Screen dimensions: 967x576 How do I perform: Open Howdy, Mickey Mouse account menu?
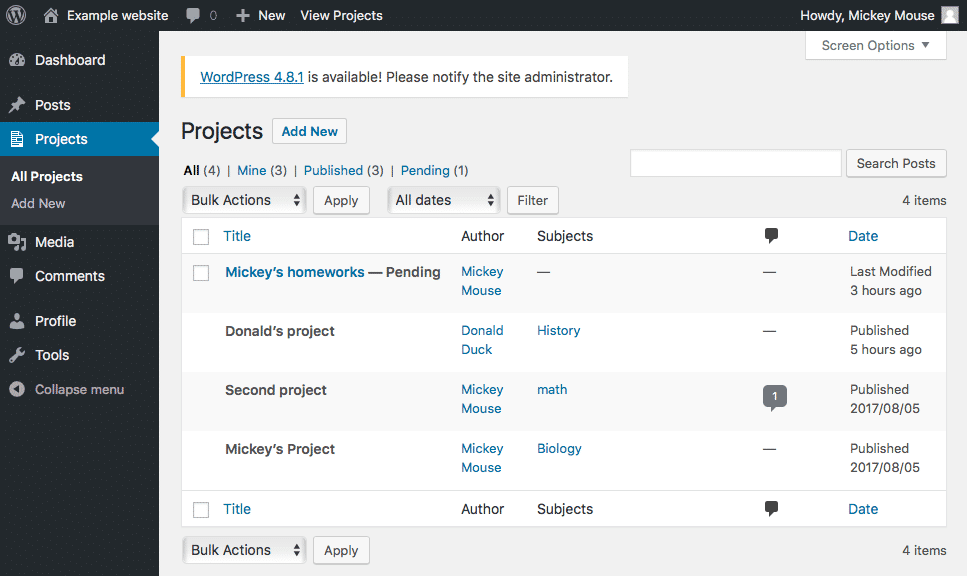point(867,15)
